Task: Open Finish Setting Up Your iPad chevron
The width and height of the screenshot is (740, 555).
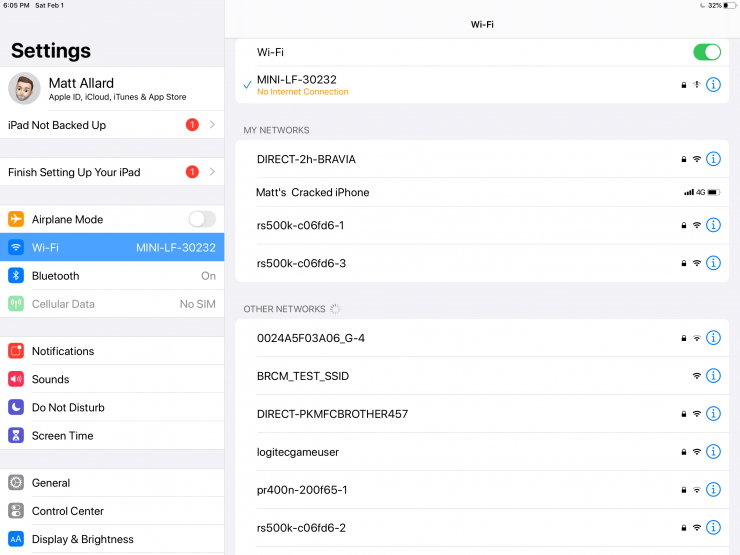Action: [x=212, y=172]
